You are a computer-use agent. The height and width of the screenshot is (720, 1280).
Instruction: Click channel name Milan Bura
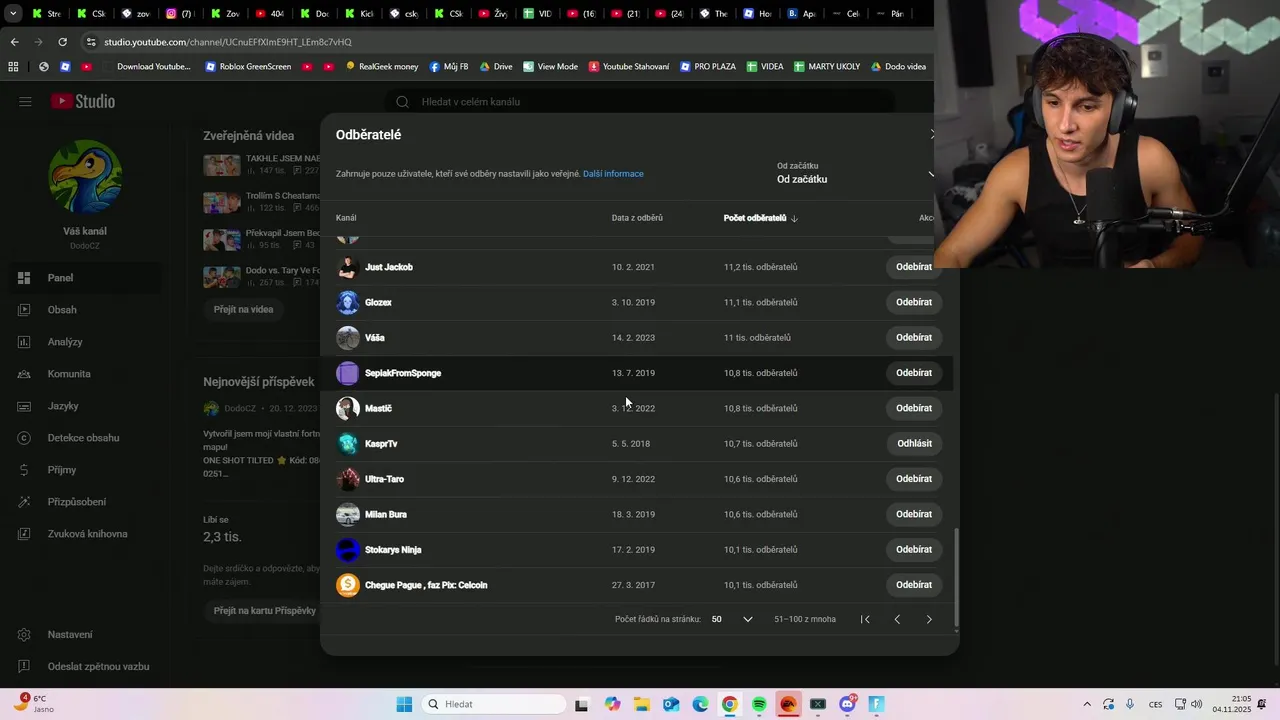coord(386,514)
